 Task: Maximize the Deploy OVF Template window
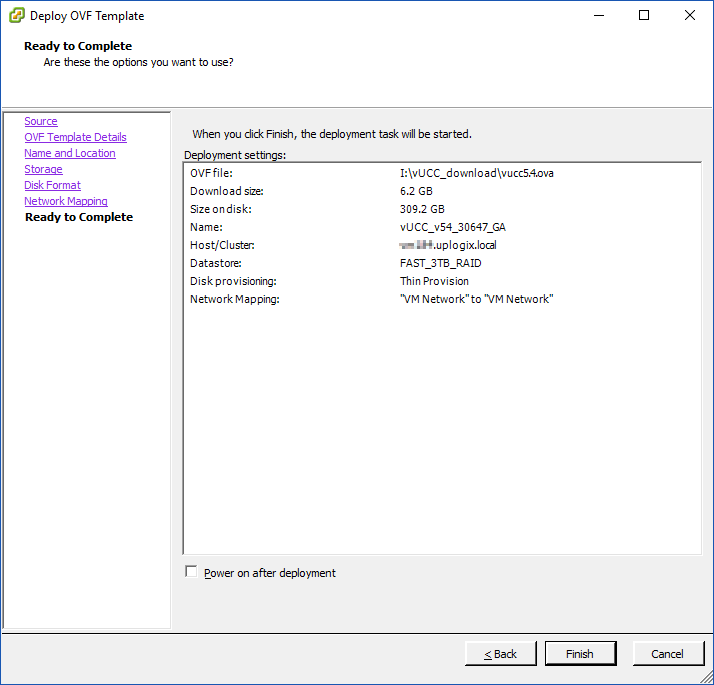(x=644, y=16)
